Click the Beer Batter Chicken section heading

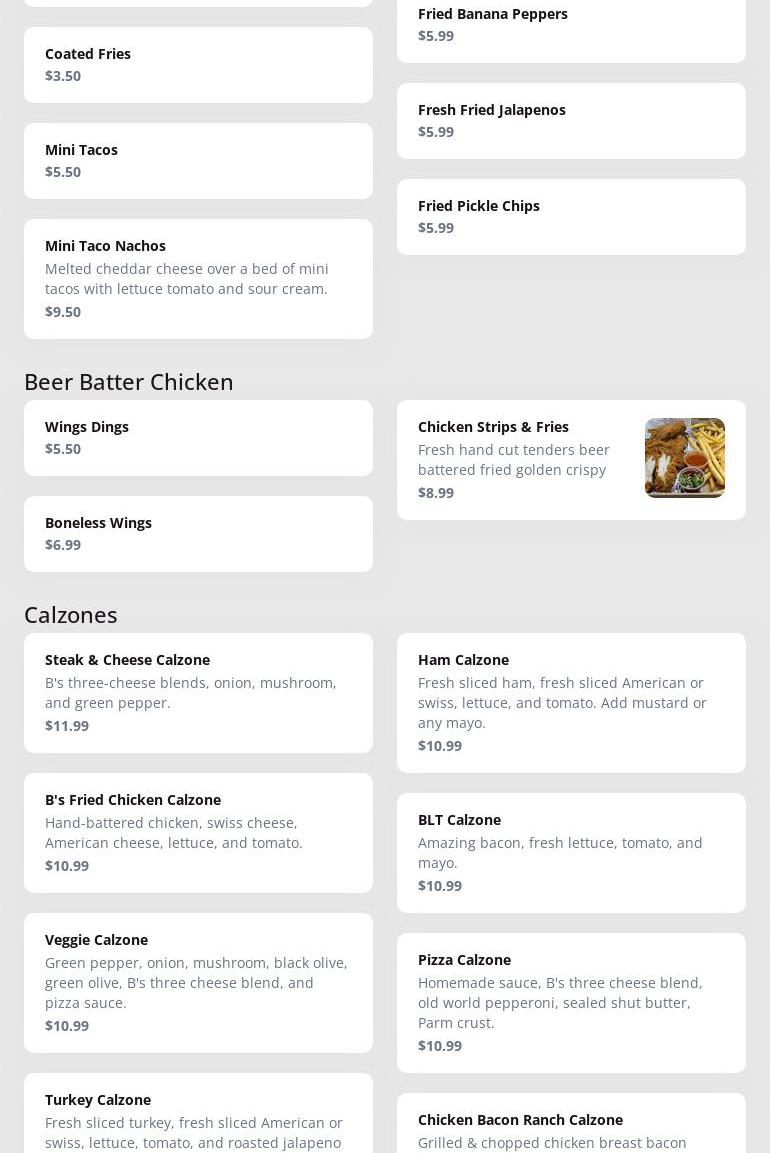tap(129, 382)
